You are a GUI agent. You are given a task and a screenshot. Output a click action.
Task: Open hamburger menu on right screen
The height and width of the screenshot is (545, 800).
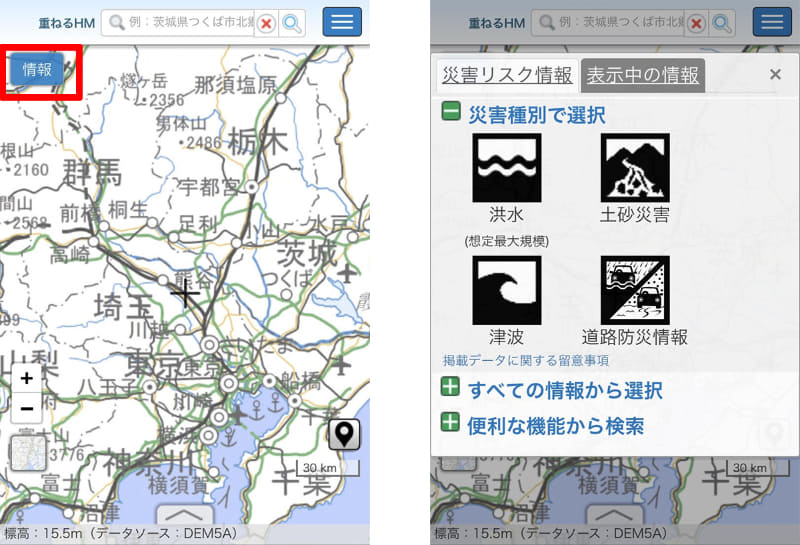point(772,21)
